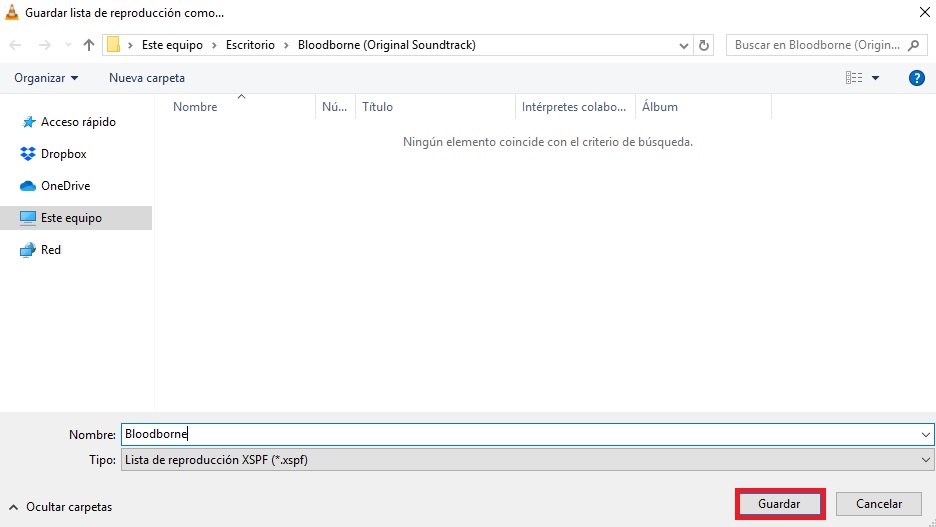Click the Nombre filename input field

tap(519, 434)
